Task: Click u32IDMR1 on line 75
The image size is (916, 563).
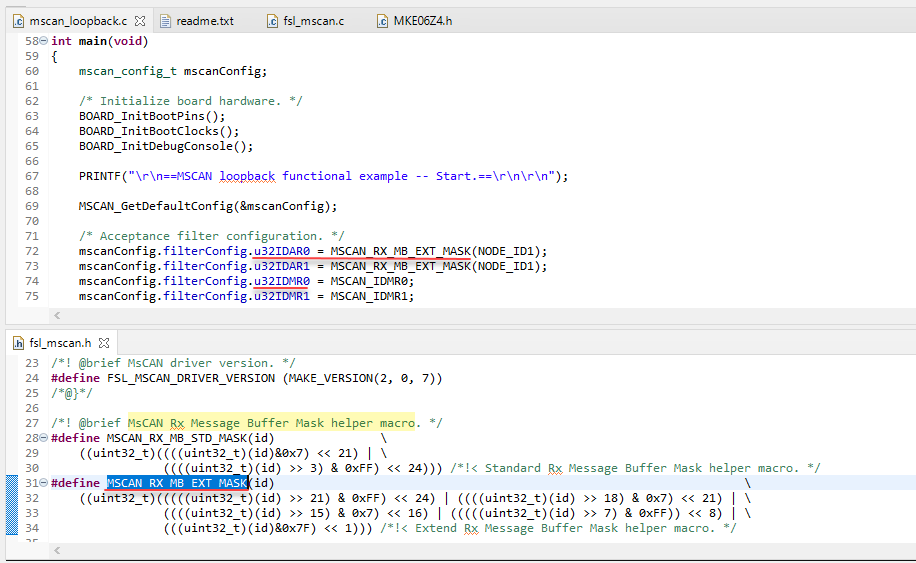Action: pos(282,296)
